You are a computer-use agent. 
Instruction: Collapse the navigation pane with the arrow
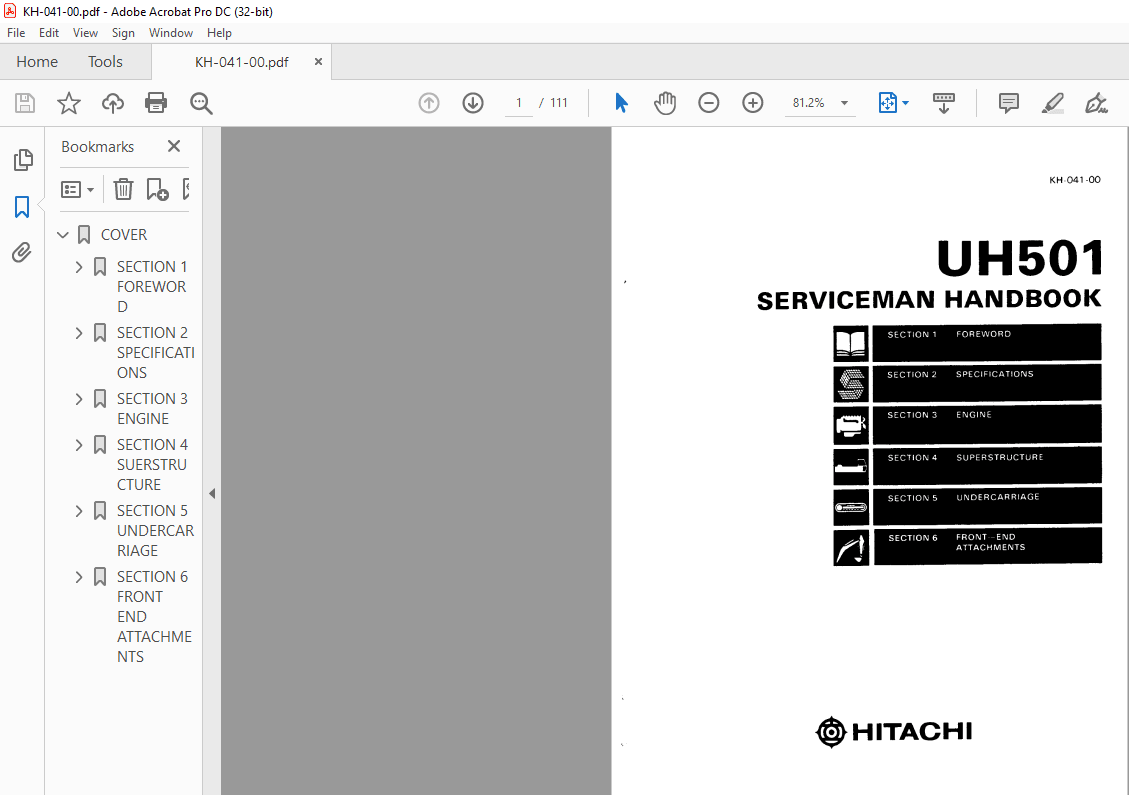point(211,493)
